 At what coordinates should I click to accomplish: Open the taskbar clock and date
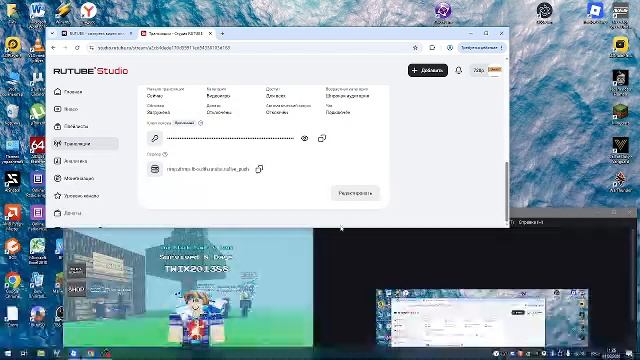[x=611, y=353]
